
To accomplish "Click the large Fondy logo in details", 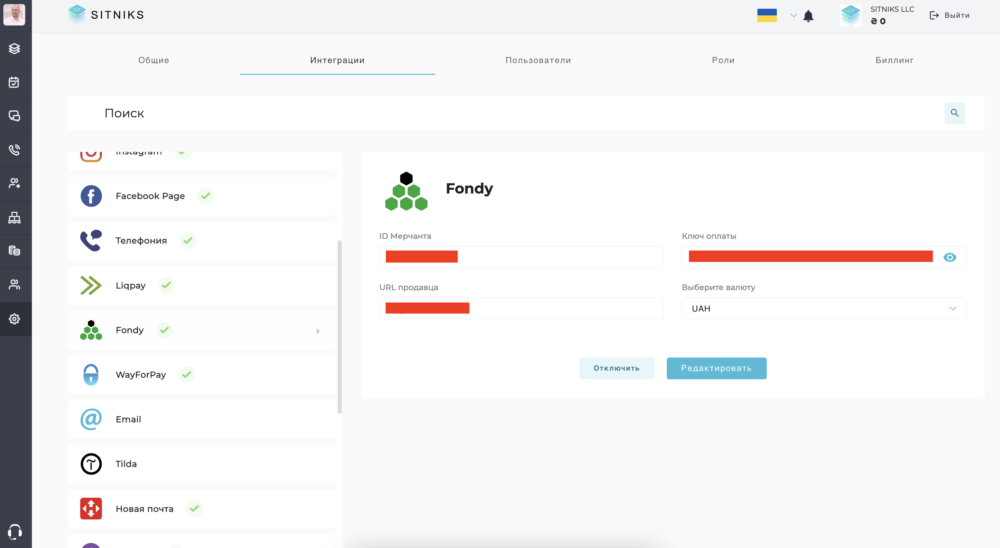I will (x=406, y=191).
